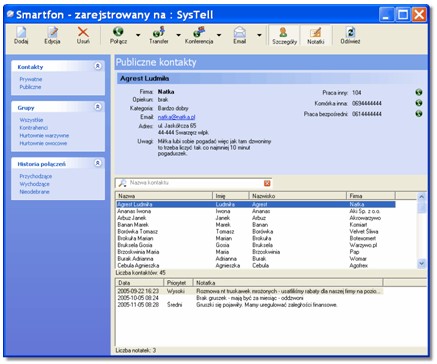This screenshot has width=437, height=364.
Task: Click the Połącz globe icon
Action: tap(118, 32)
